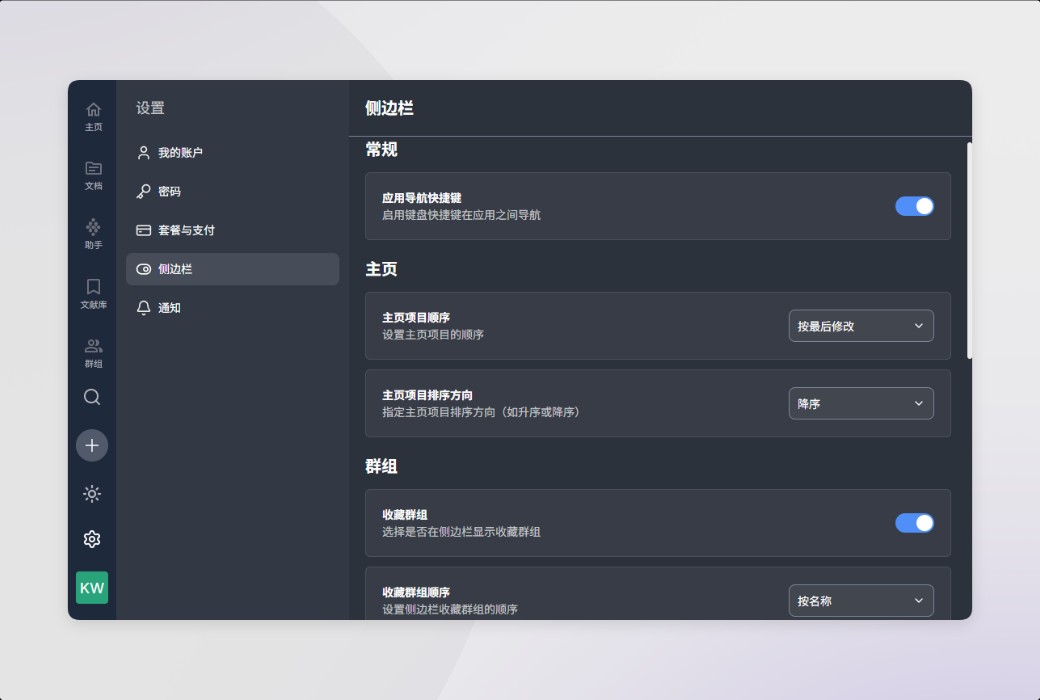Click the toggle icon beside 侧边栏

click(143, 269)
